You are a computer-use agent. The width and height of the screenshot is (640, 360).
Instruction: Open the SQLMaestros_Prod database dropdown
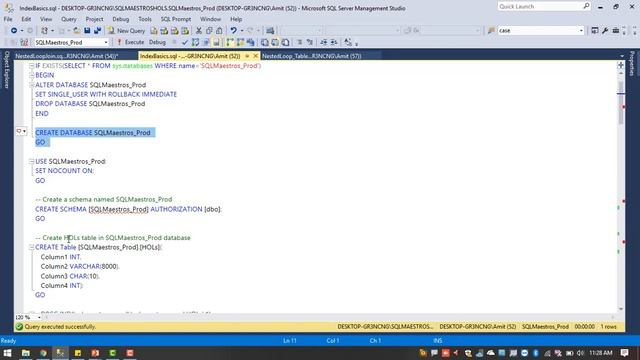tap(106, 42)
